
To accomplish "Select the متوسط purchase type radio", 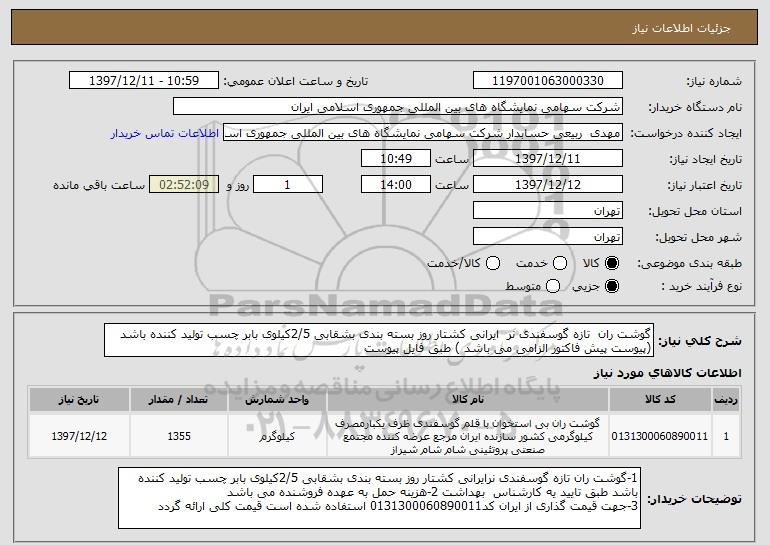I will tap(553, 286).
